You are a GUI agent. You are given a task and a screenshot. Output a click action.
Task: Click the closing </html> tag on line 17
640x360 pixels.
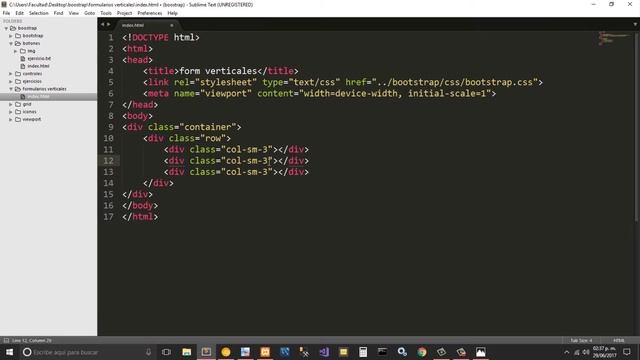click(x=140, y=217)
